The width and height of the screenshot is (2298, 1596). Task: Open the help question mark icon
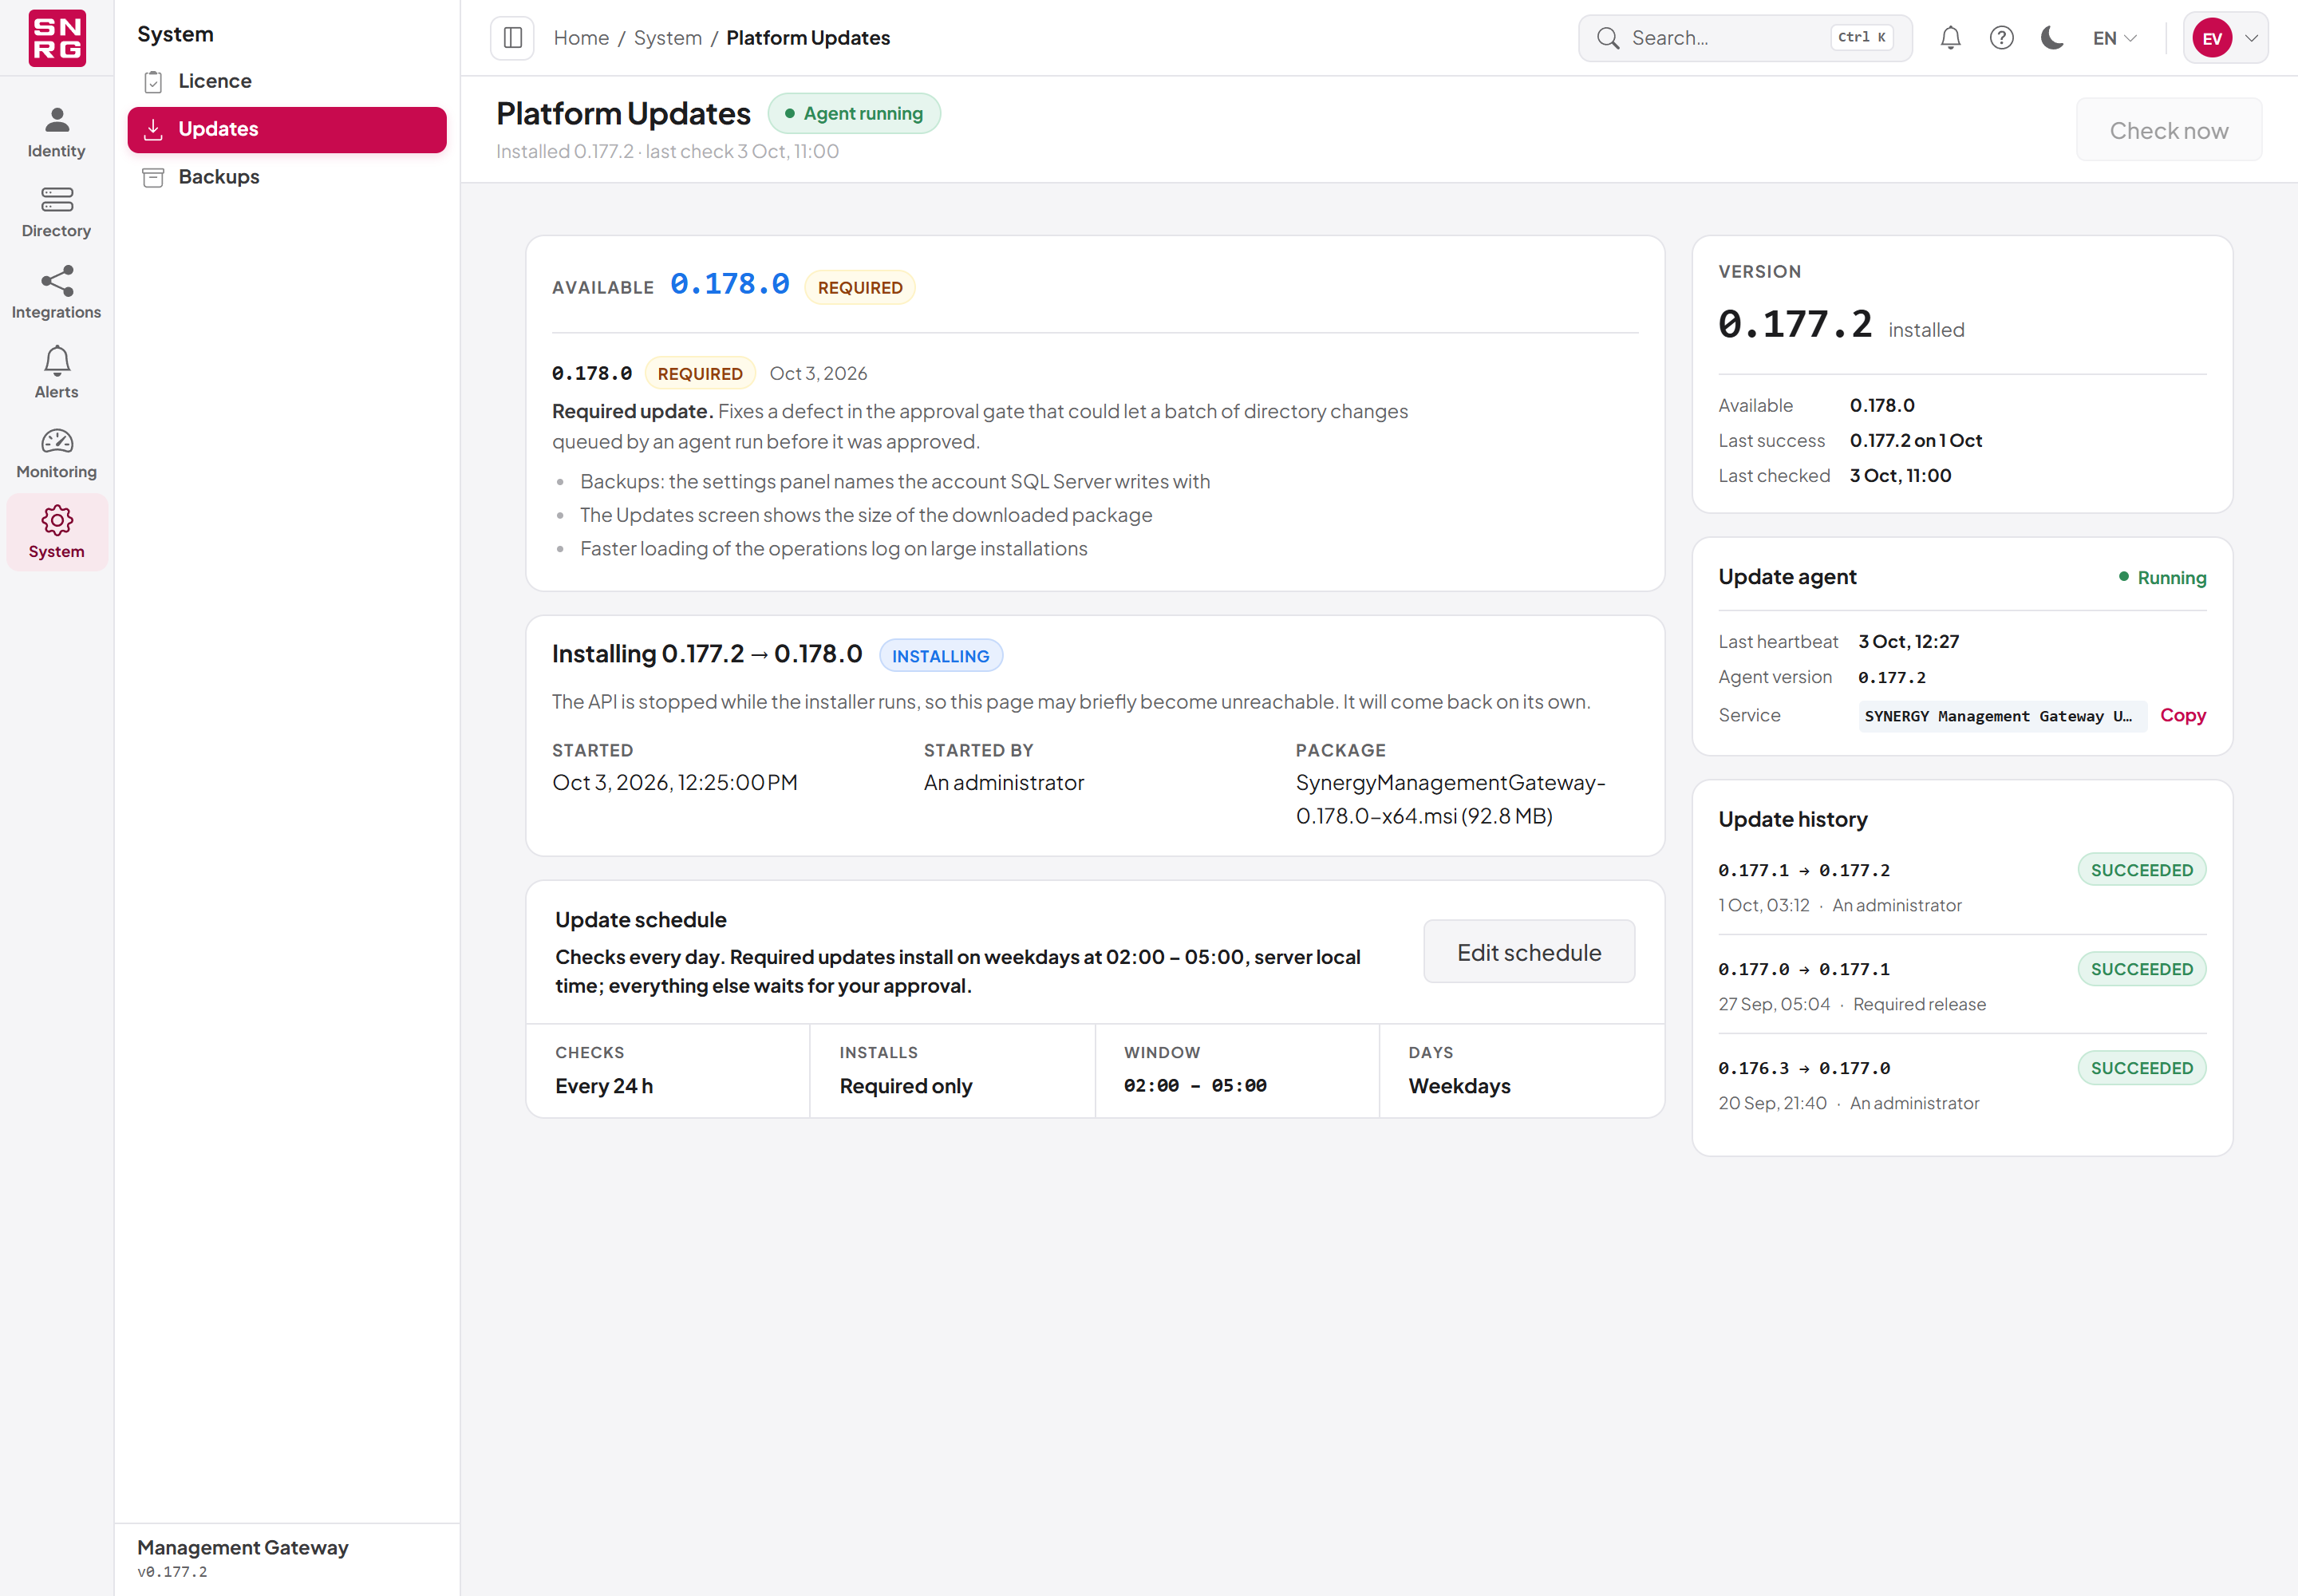pos(2001,38)
